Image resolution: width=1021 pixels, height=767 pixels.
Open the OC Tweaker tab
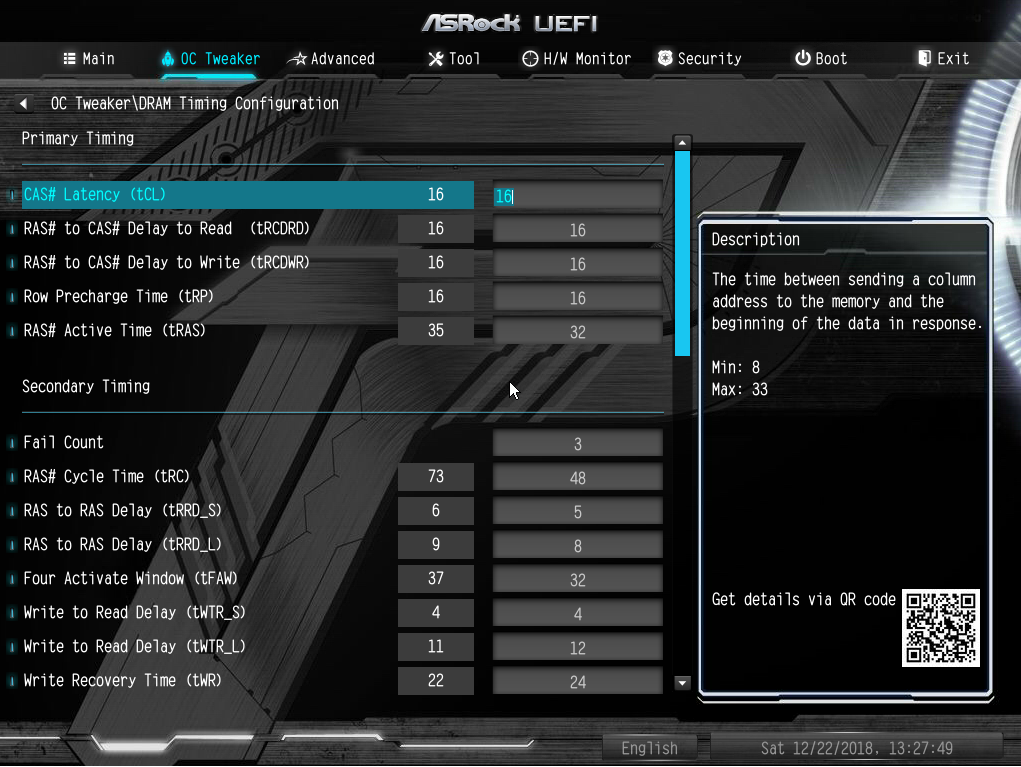(x=210, y=59)
